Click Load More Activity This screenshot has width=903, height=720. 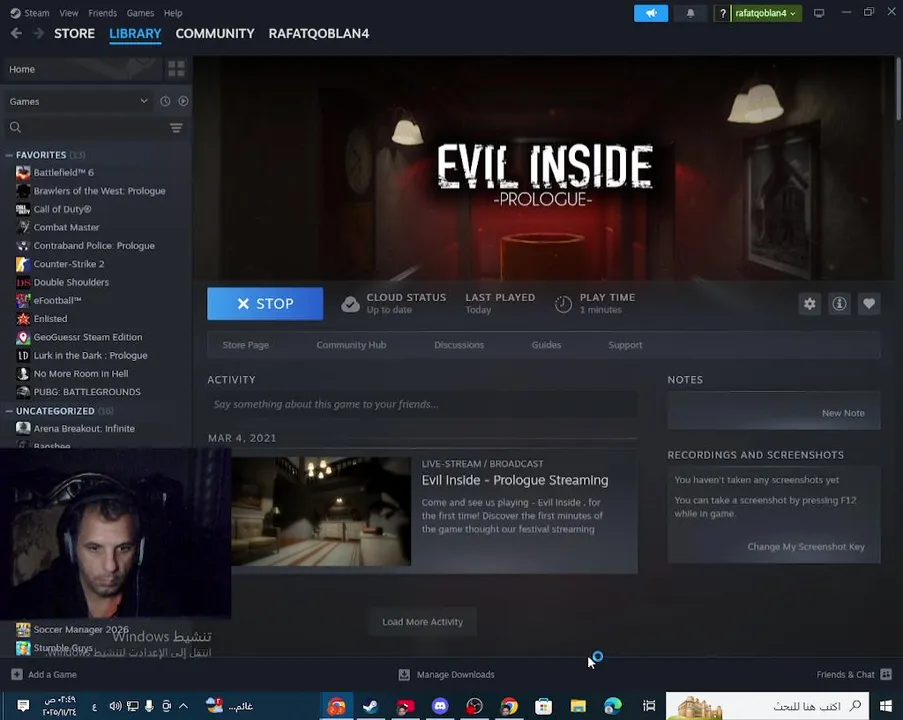tap(422, 622)
